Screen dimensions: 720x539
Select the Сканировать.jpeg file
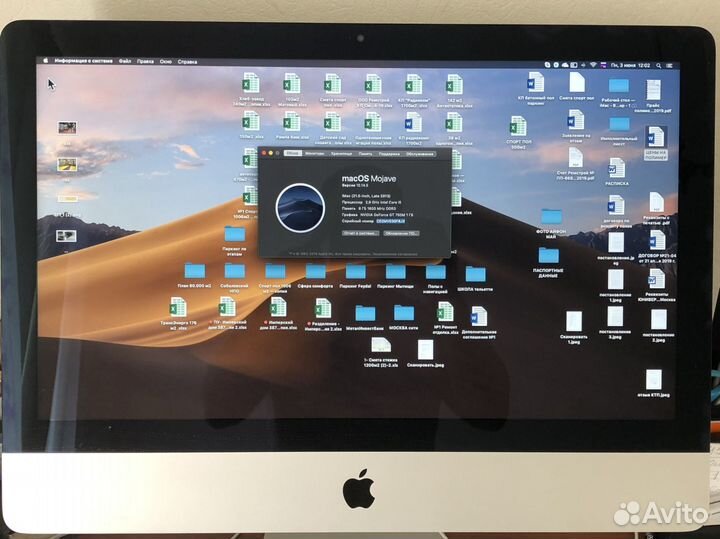point(425,354)
